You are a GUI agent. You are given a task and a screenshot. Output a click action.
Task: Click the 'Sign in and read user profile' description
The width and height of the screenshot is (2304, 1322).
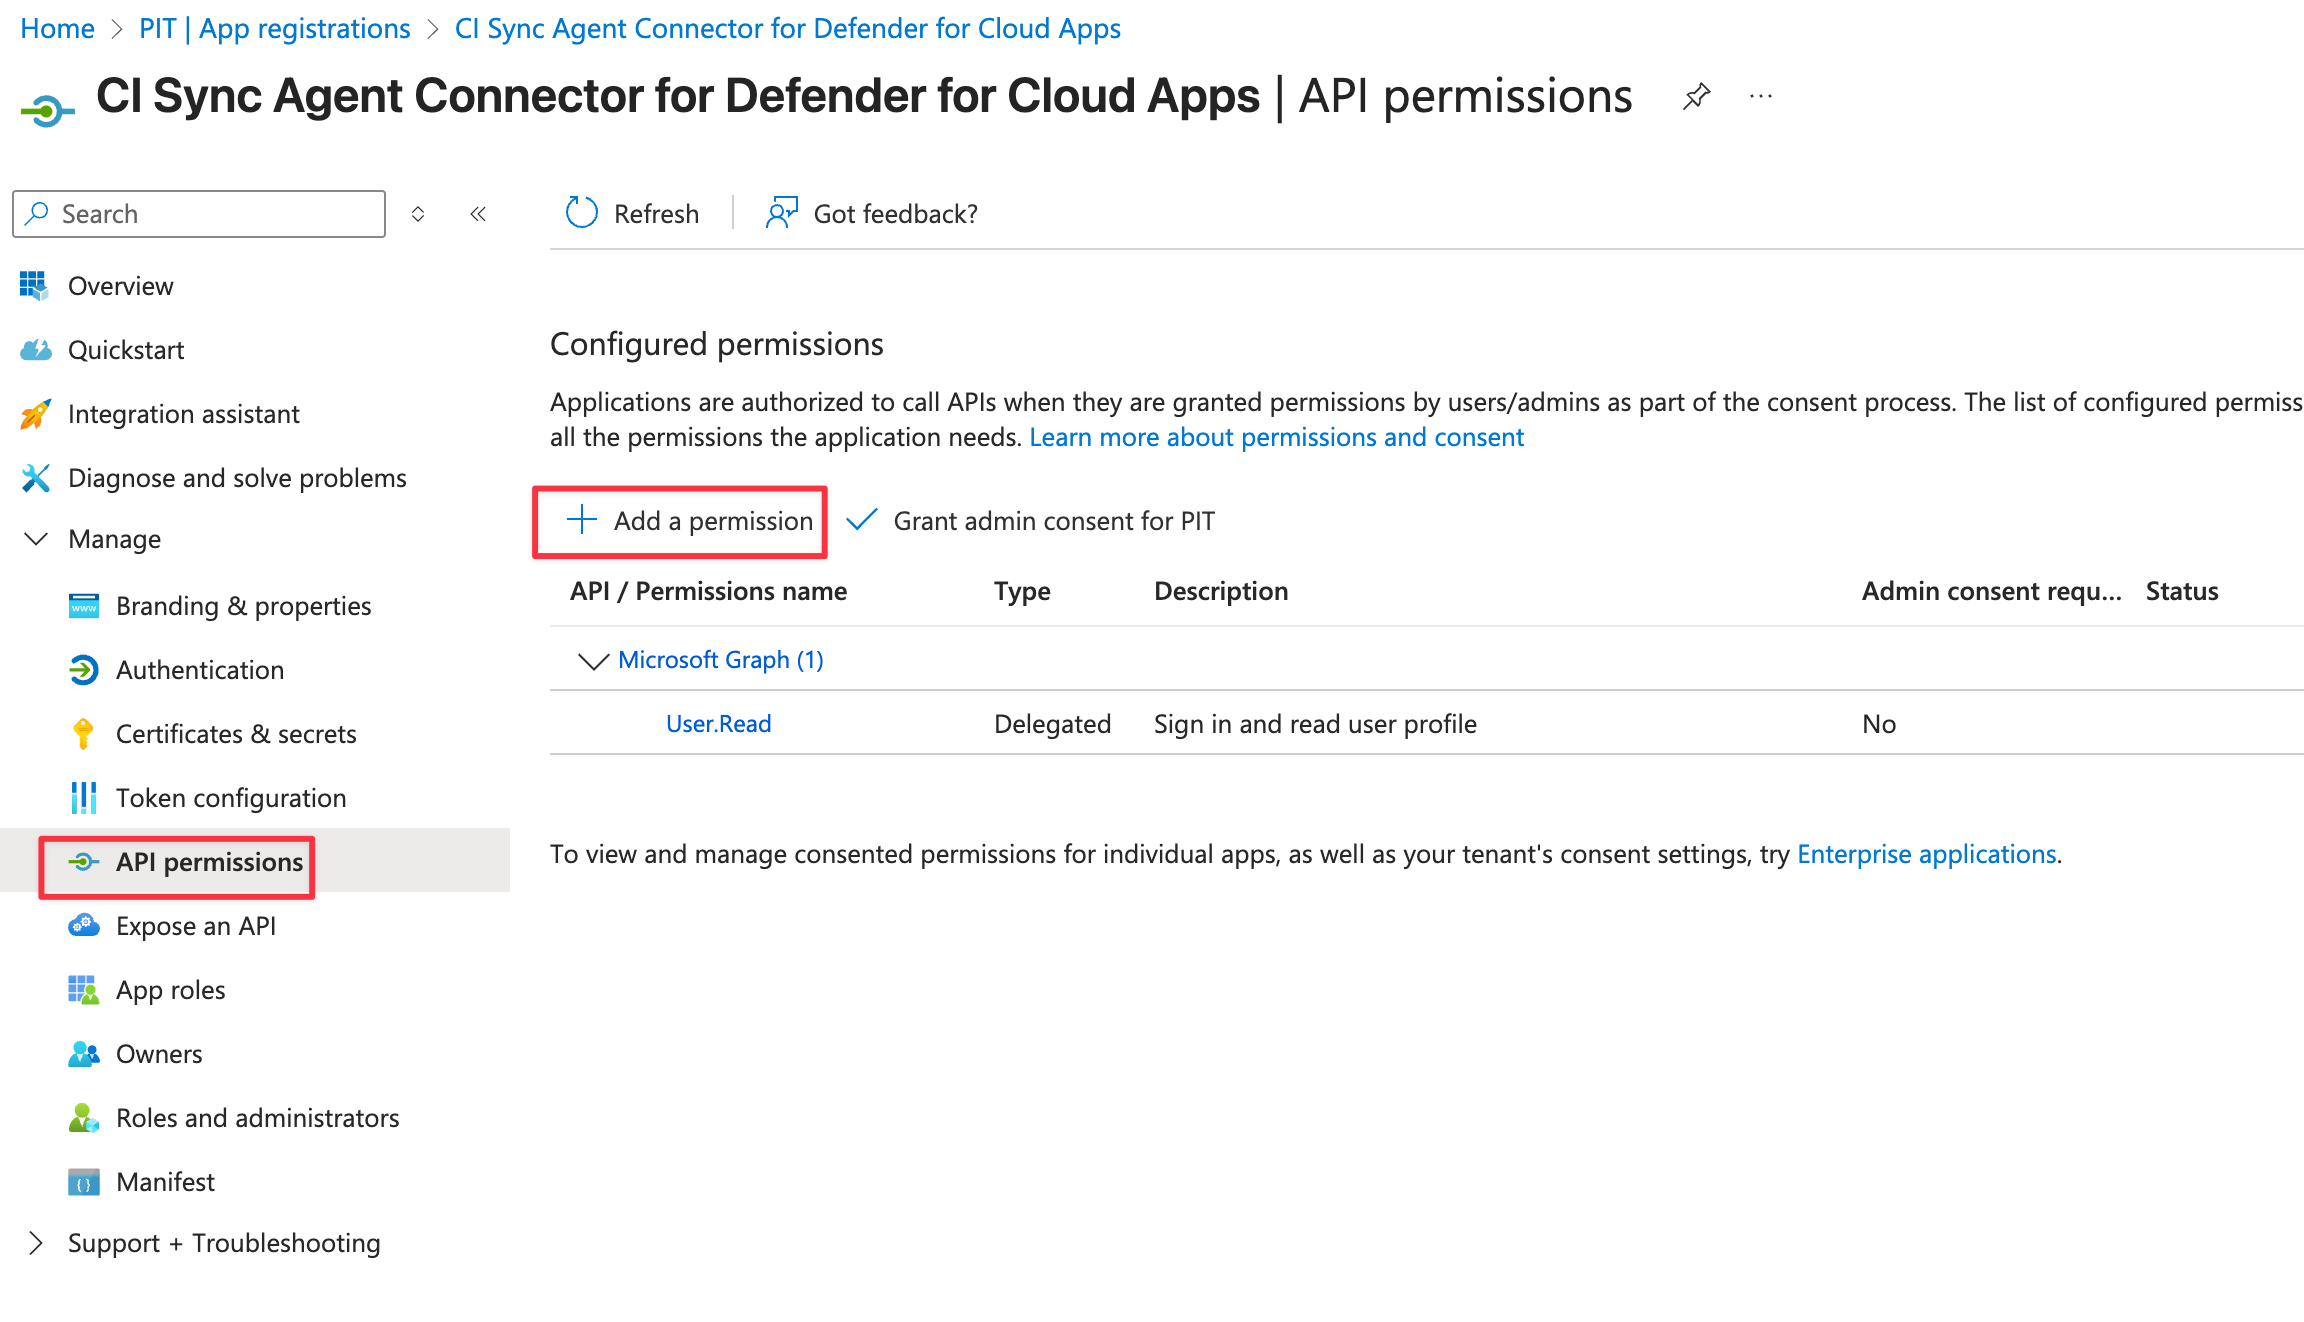coord(1315,724)
